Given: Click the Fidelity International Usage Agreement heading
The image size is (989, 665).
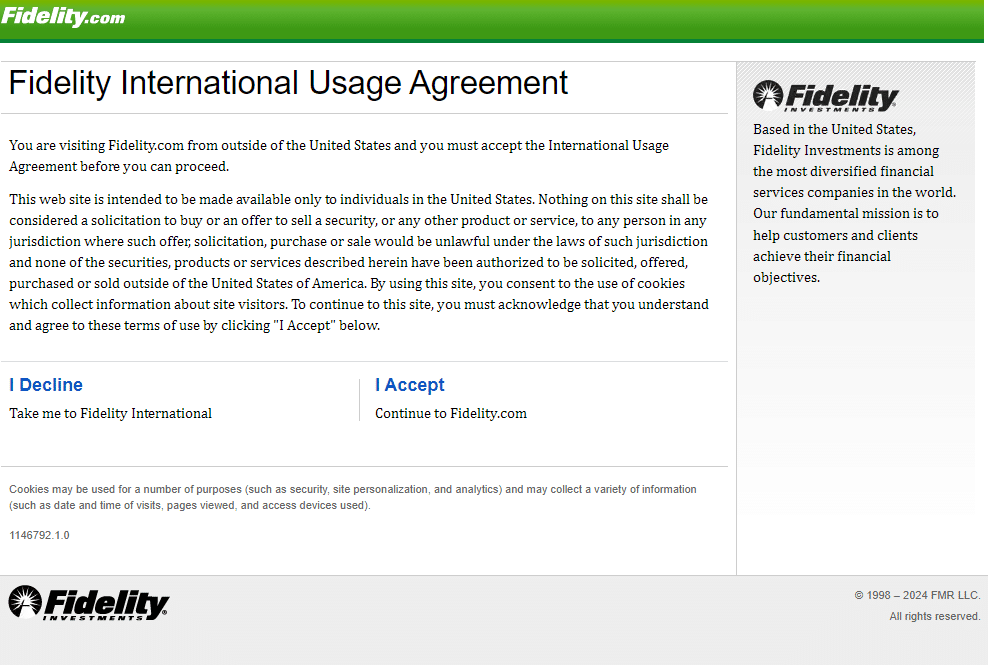Looking at the screenshot, I should pyautogui.click(x=288, y=83).
